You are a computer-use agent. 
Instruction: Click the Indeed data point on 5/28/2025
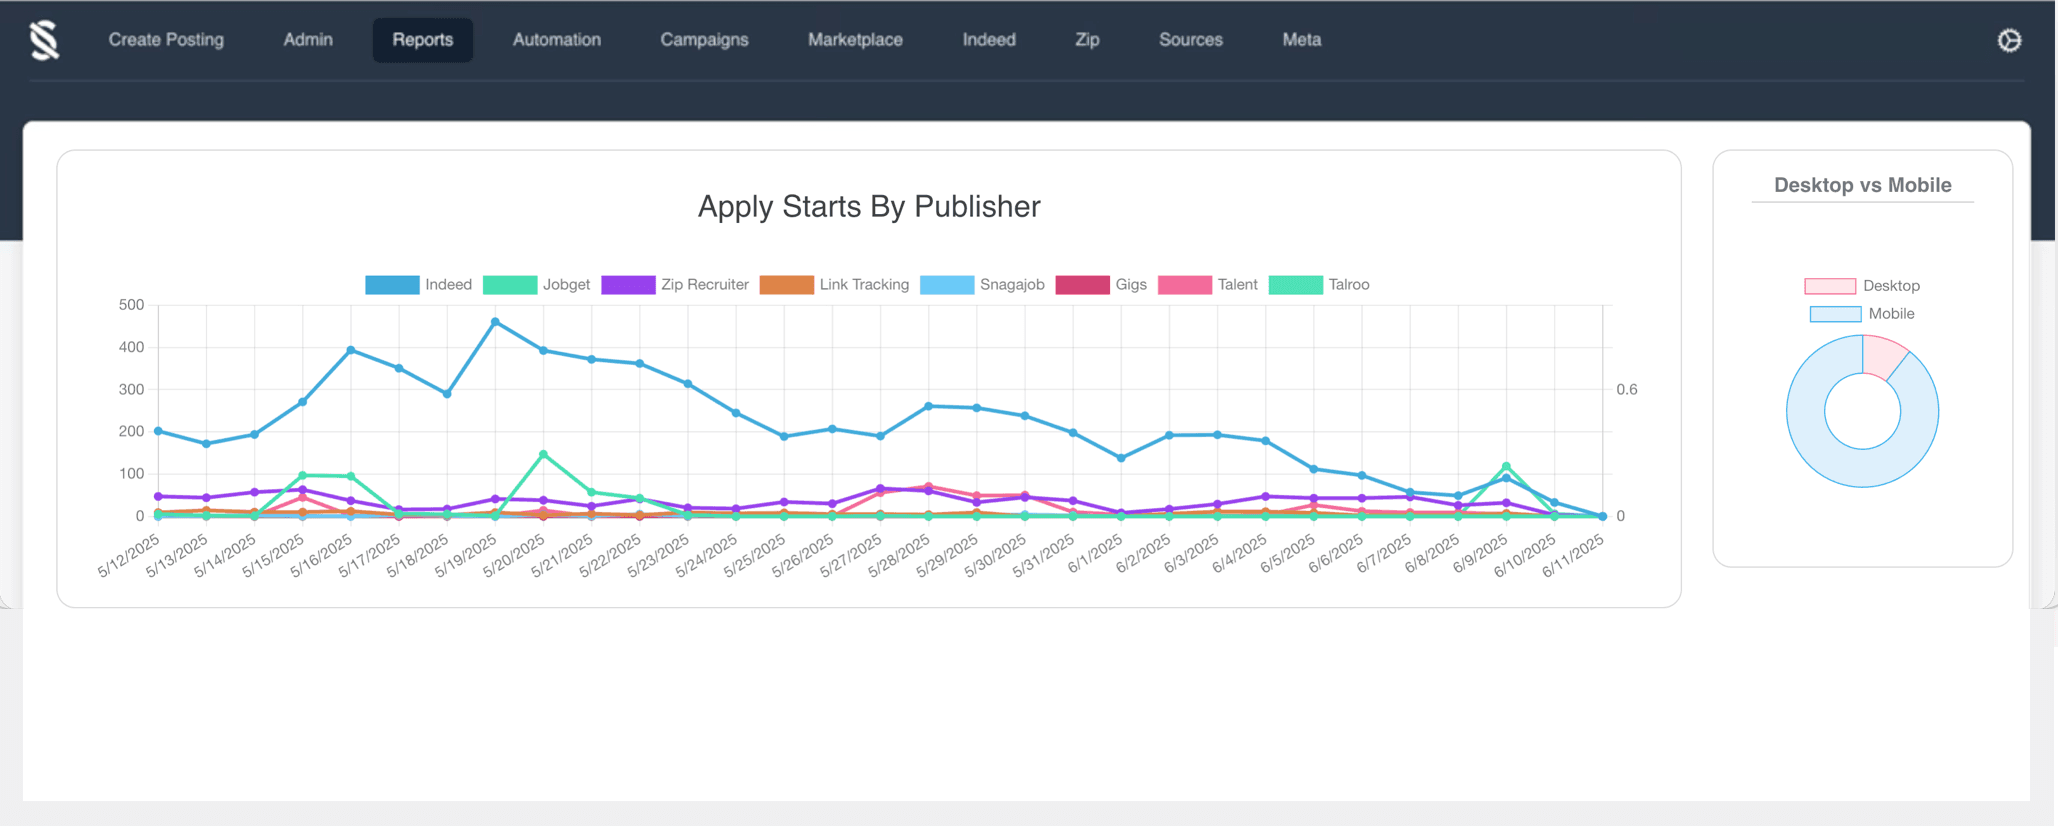pyautogui.click(x=929, y=406)
